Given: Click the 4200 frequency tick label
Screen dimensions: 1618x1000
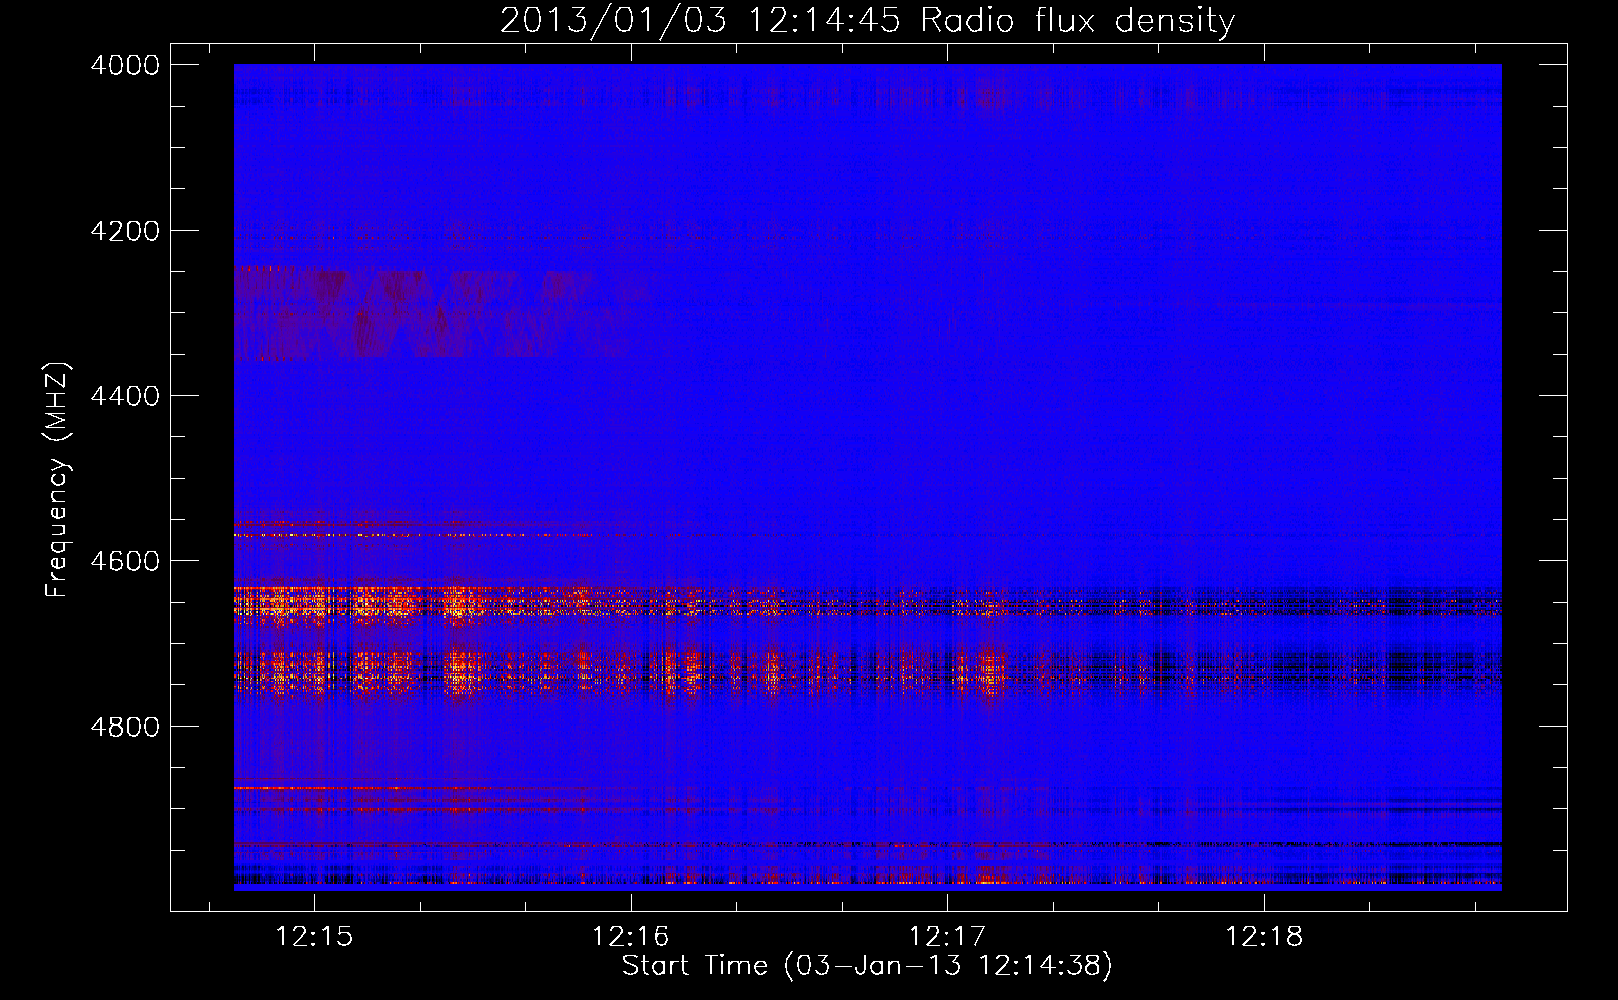Looking at the screenshot, I should click(x=125, y=231).
